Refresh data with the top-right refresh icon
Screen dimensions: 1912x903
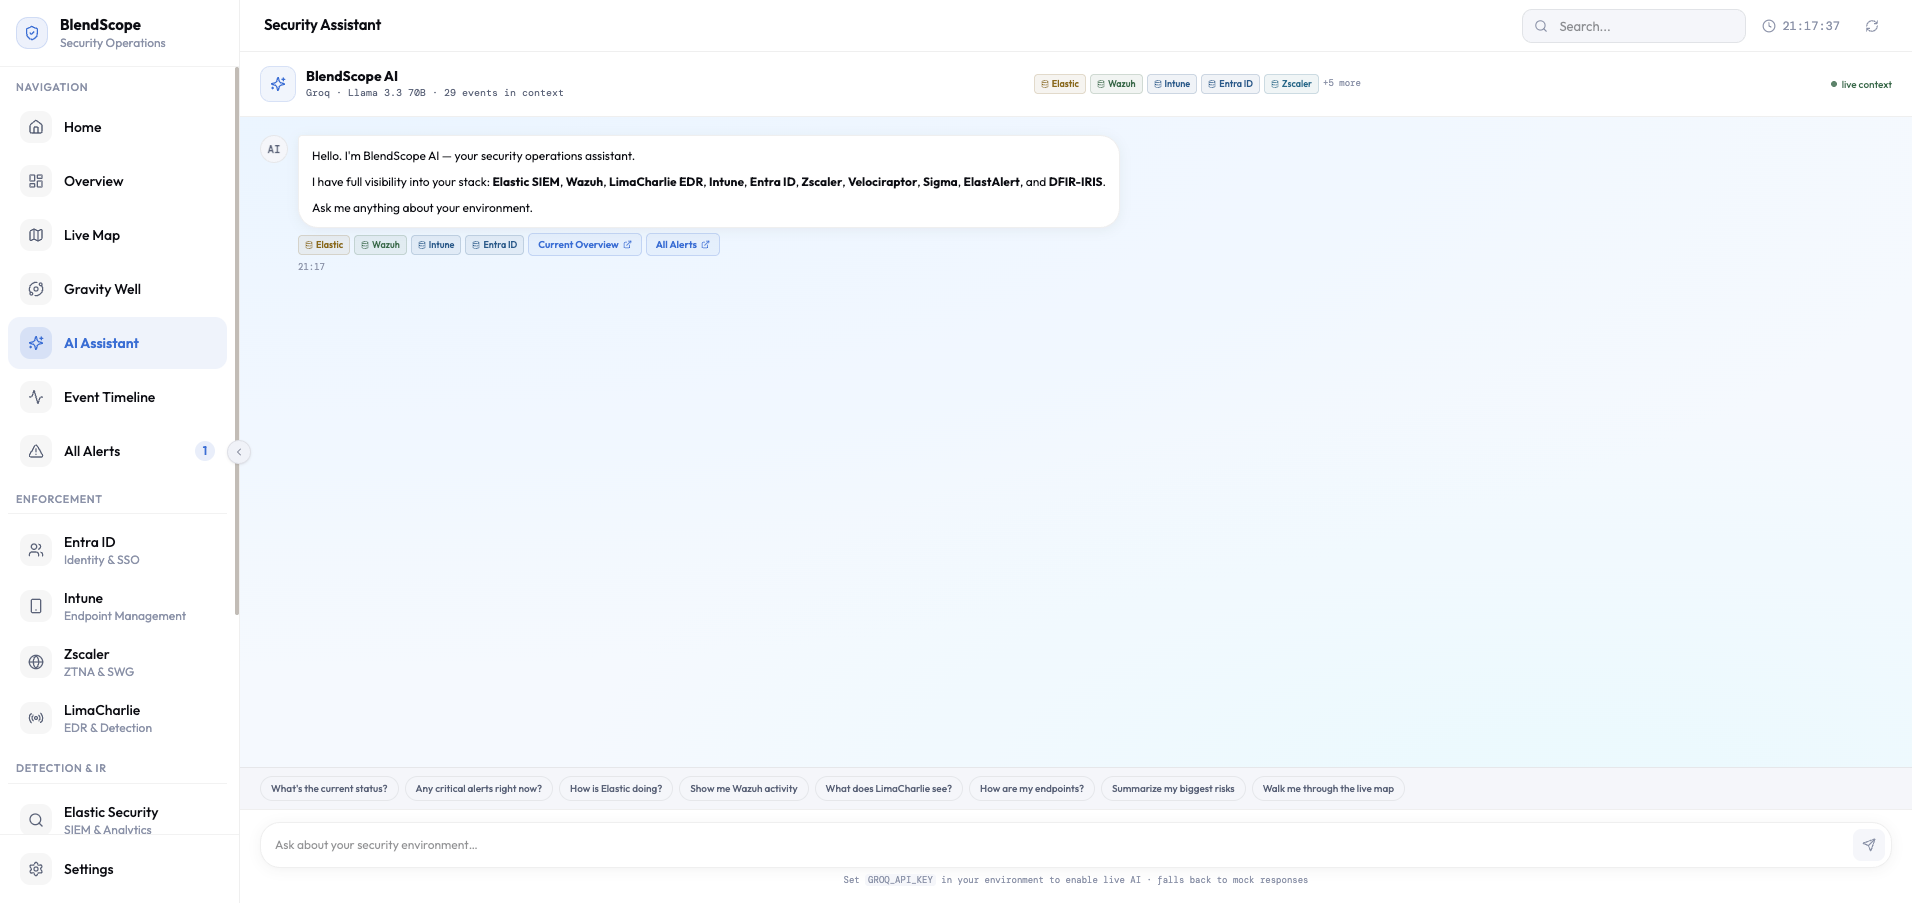(1872, 26)
